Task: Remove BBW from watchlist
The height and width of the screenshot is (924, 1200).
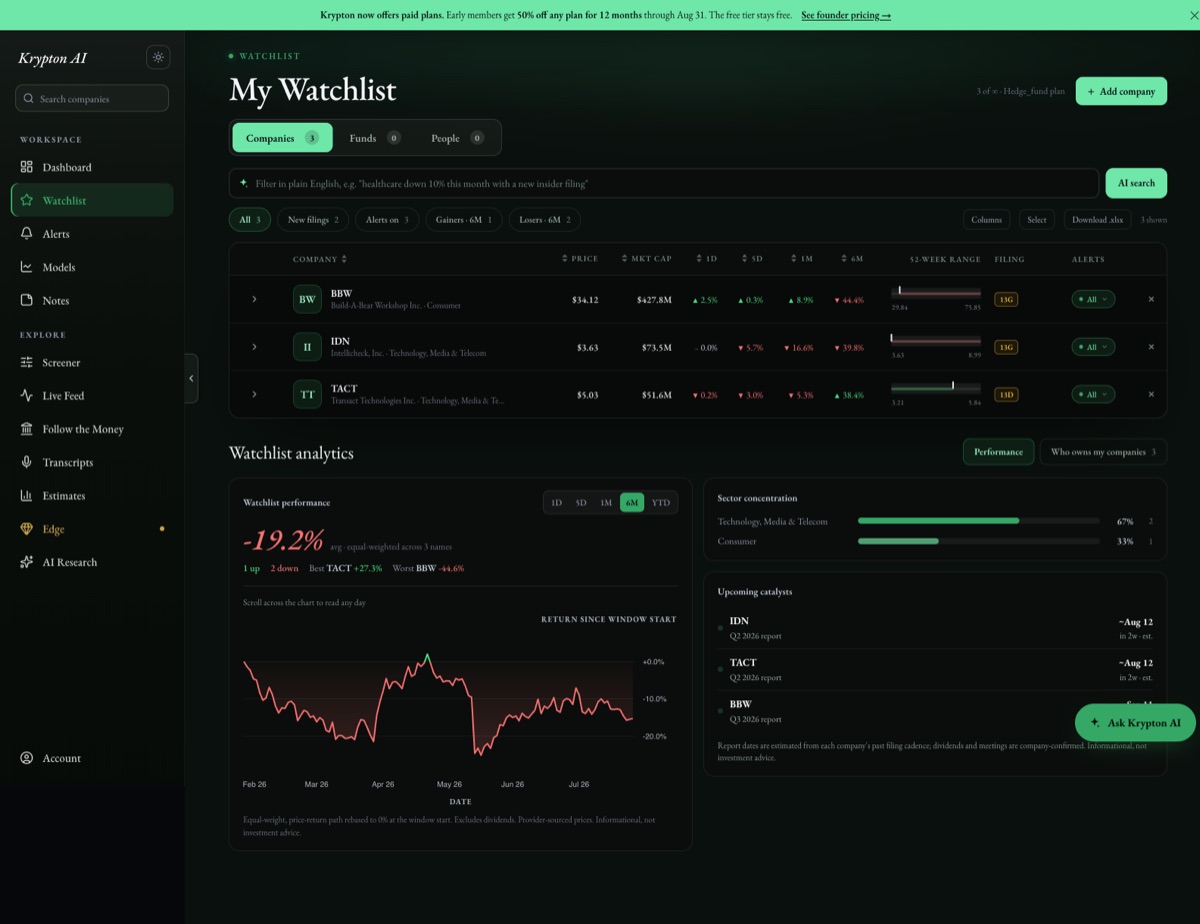Action: pyautogui.click(x=1151, y=299)
